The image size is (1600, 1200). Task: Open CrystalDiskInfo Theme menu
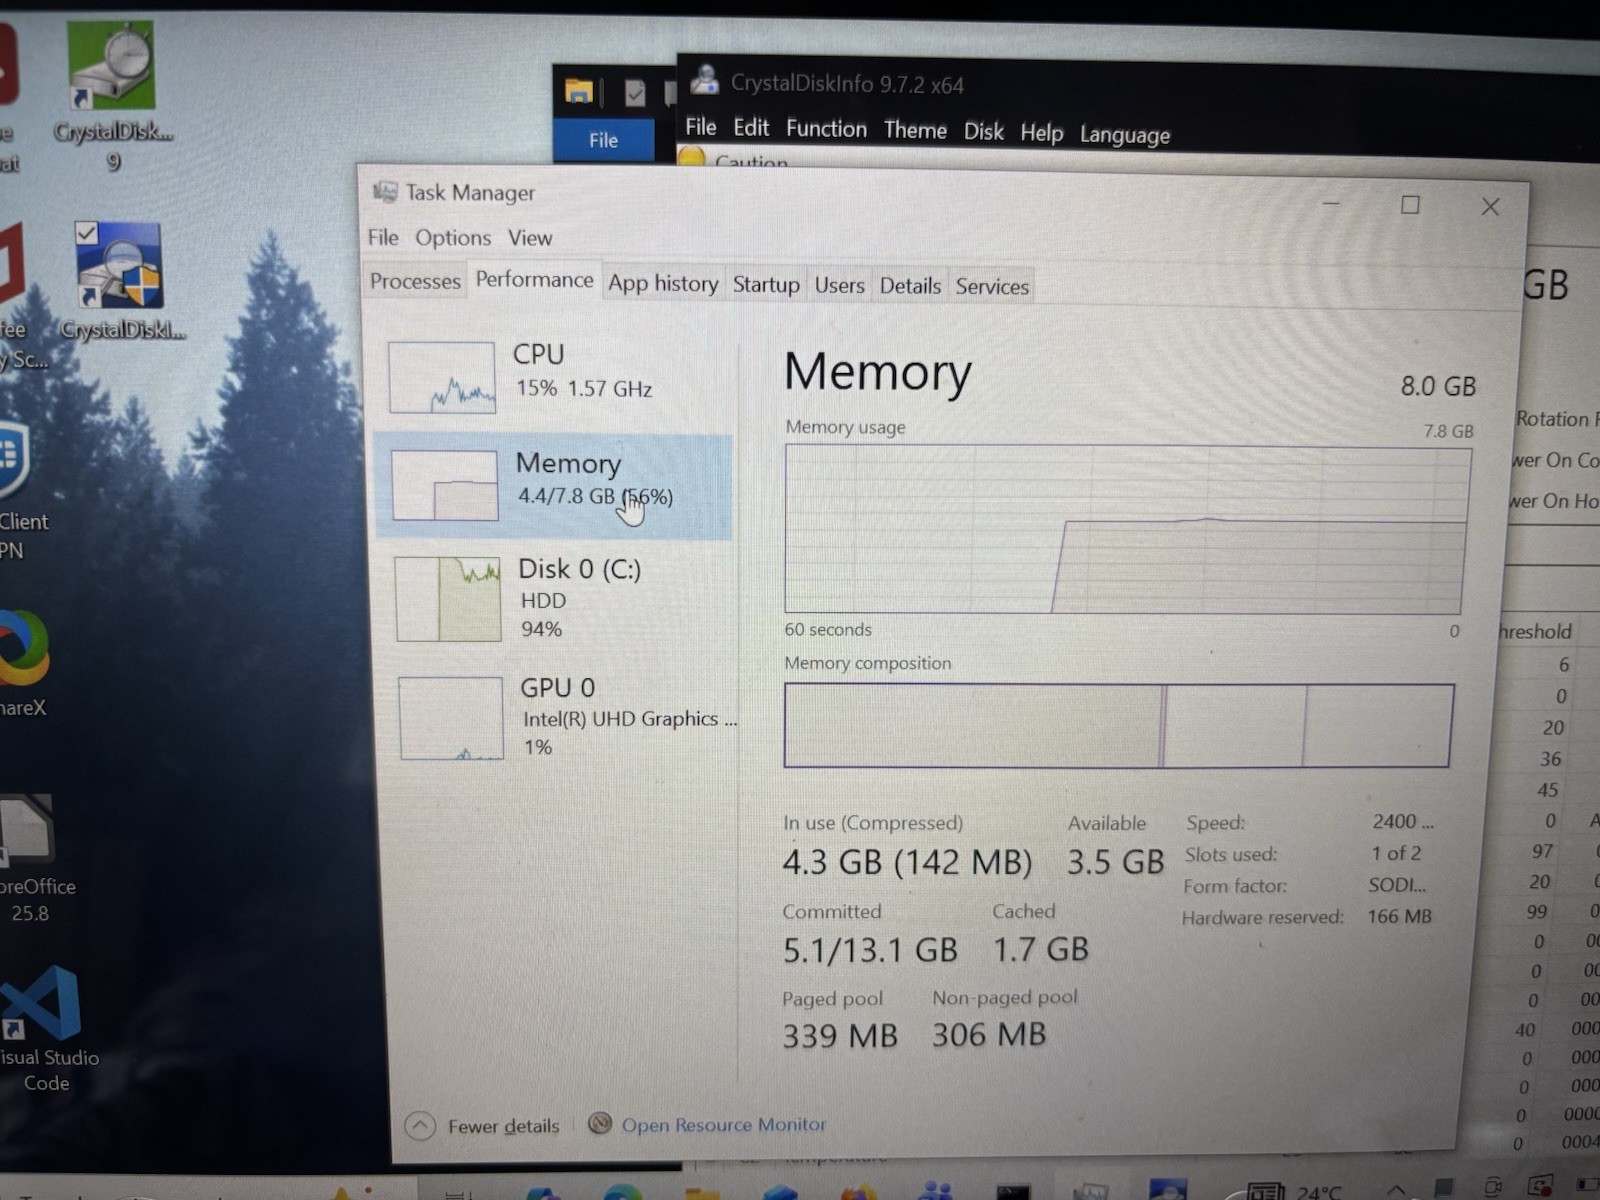coord(915,130)
